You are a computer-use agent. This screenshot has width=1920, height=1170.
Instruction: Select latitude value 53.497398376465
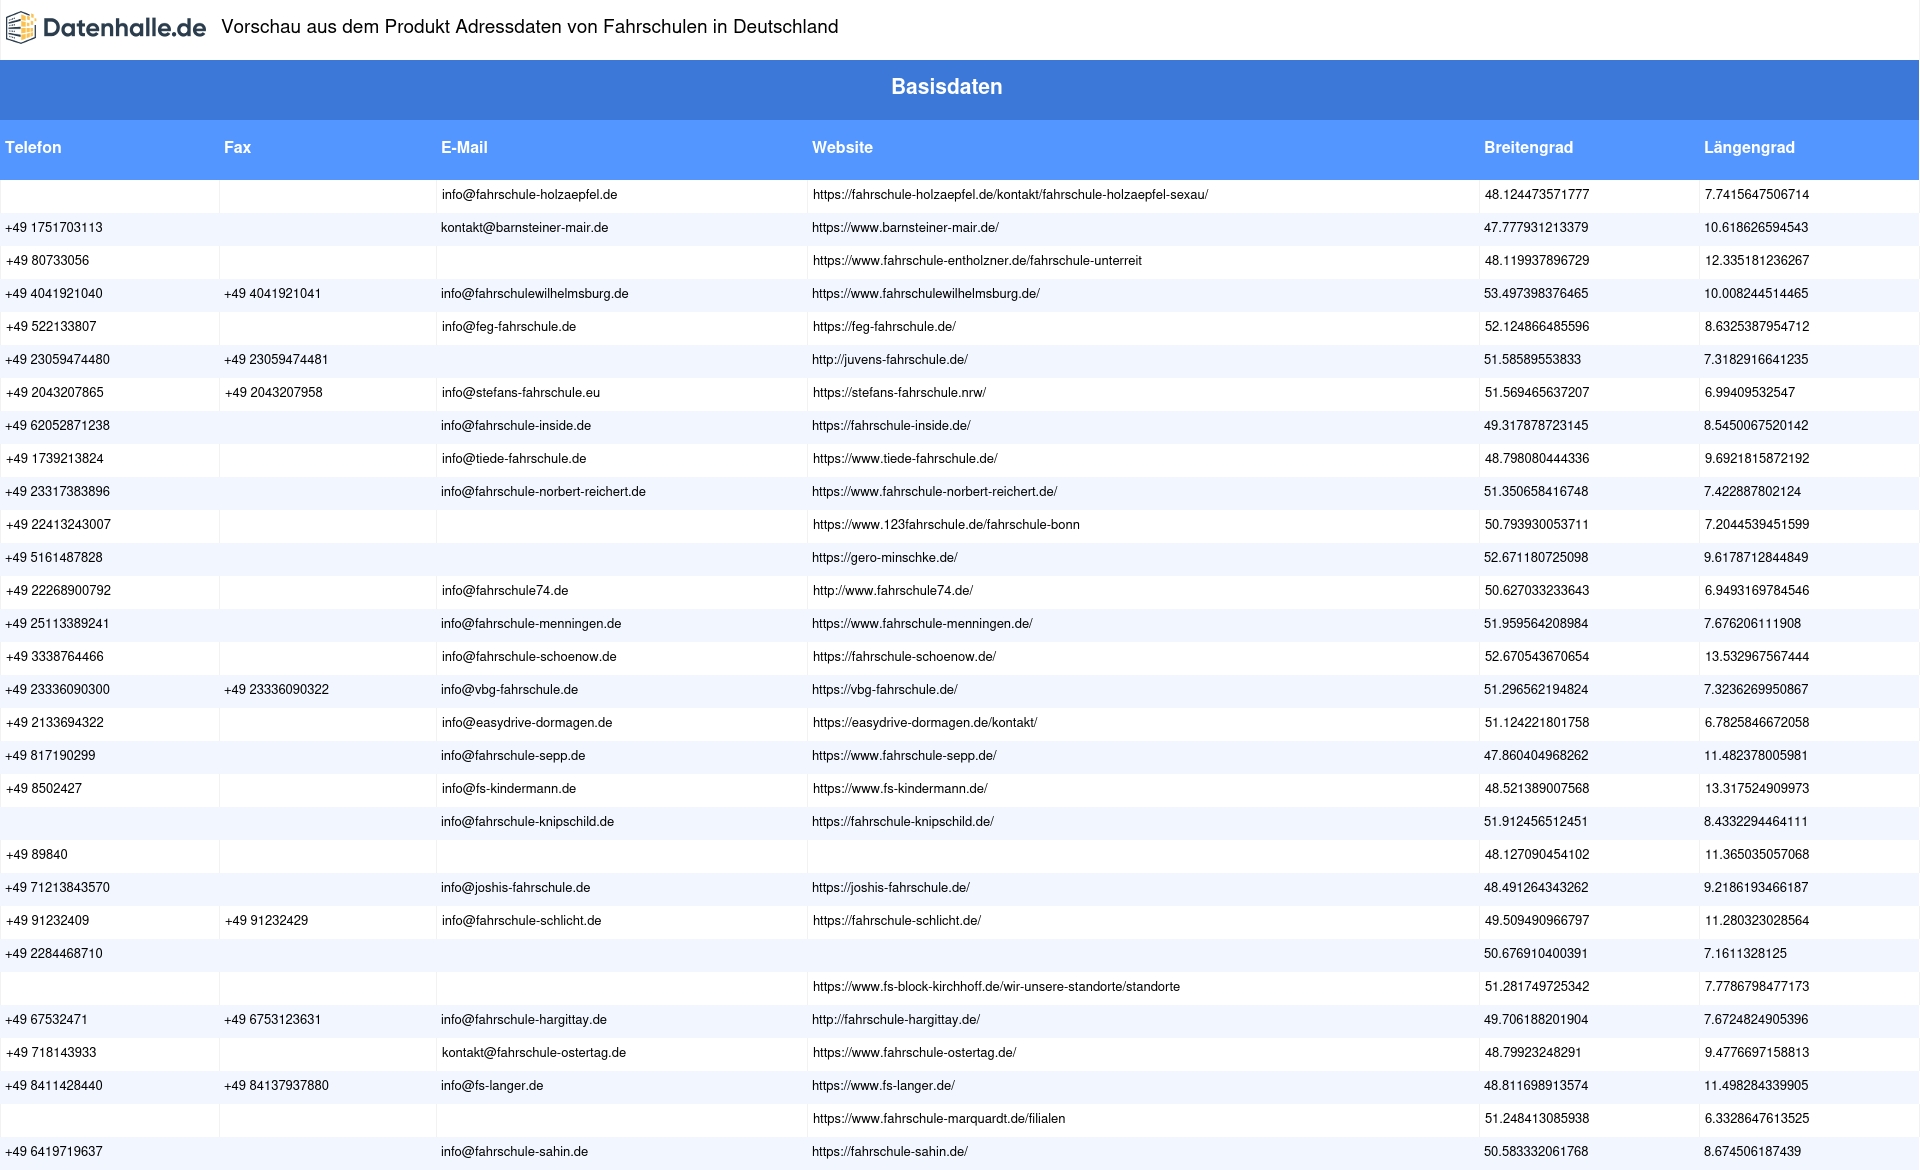pos(1536,294)
